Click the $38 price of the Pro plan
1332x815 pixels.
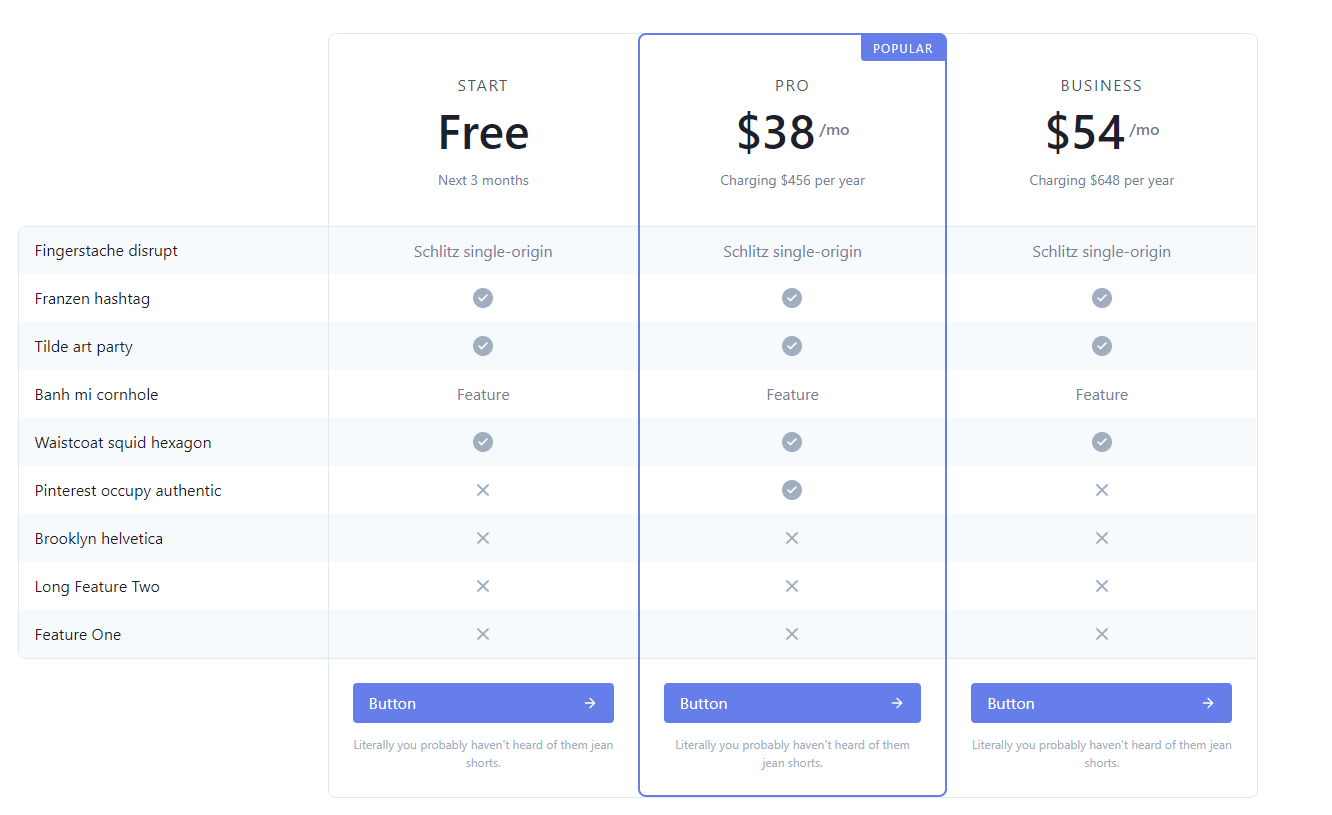click(776, 133)
